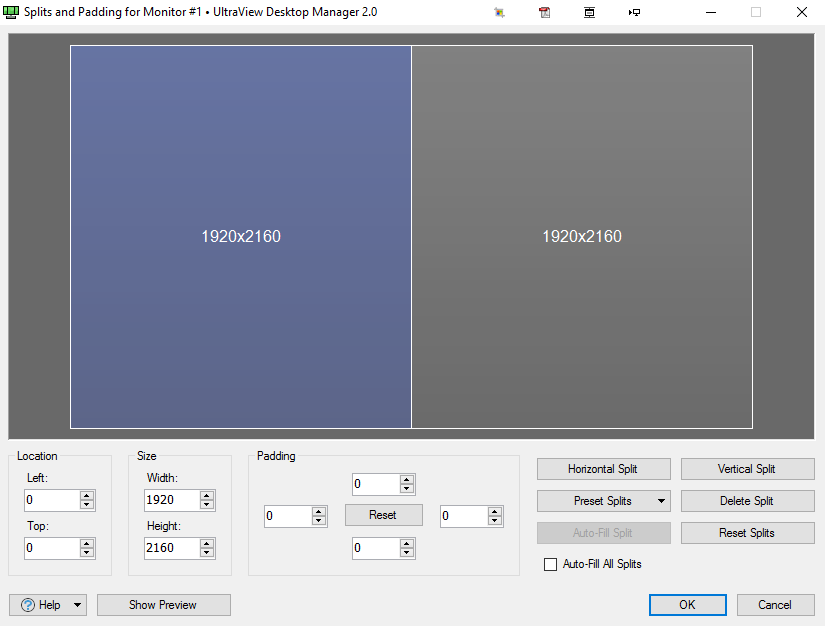
Task: Click the window-frame icon in title bar
Action: tap(589, 12)
